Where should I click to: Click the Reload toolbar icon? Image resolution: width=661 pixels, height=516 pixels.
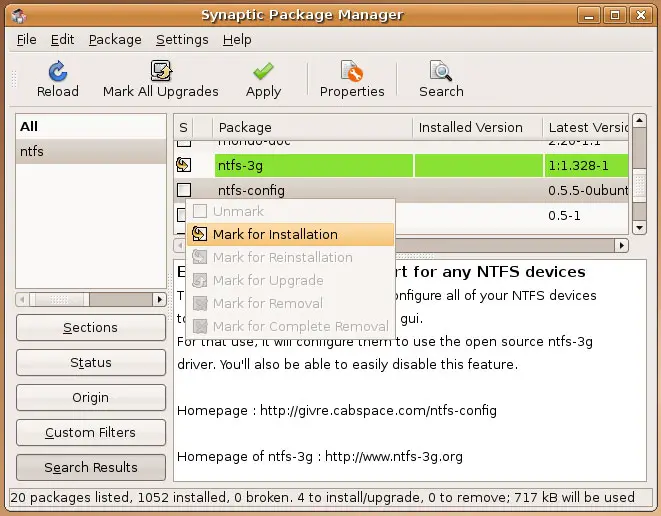[x=58, y=71]
